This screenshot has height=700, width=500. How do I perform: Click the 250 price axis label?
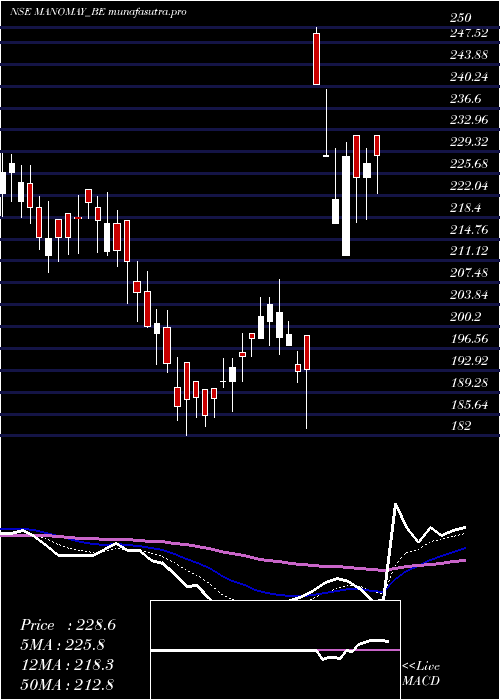[x=461, y=18]
